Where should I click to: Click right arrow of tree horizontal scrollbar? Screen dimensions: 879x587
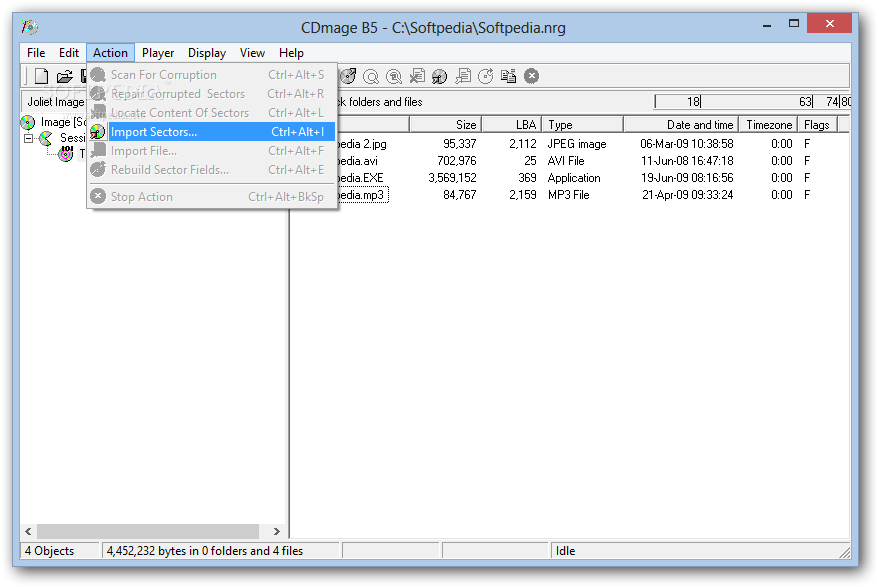pyautogui.click(x=276, y=531)
